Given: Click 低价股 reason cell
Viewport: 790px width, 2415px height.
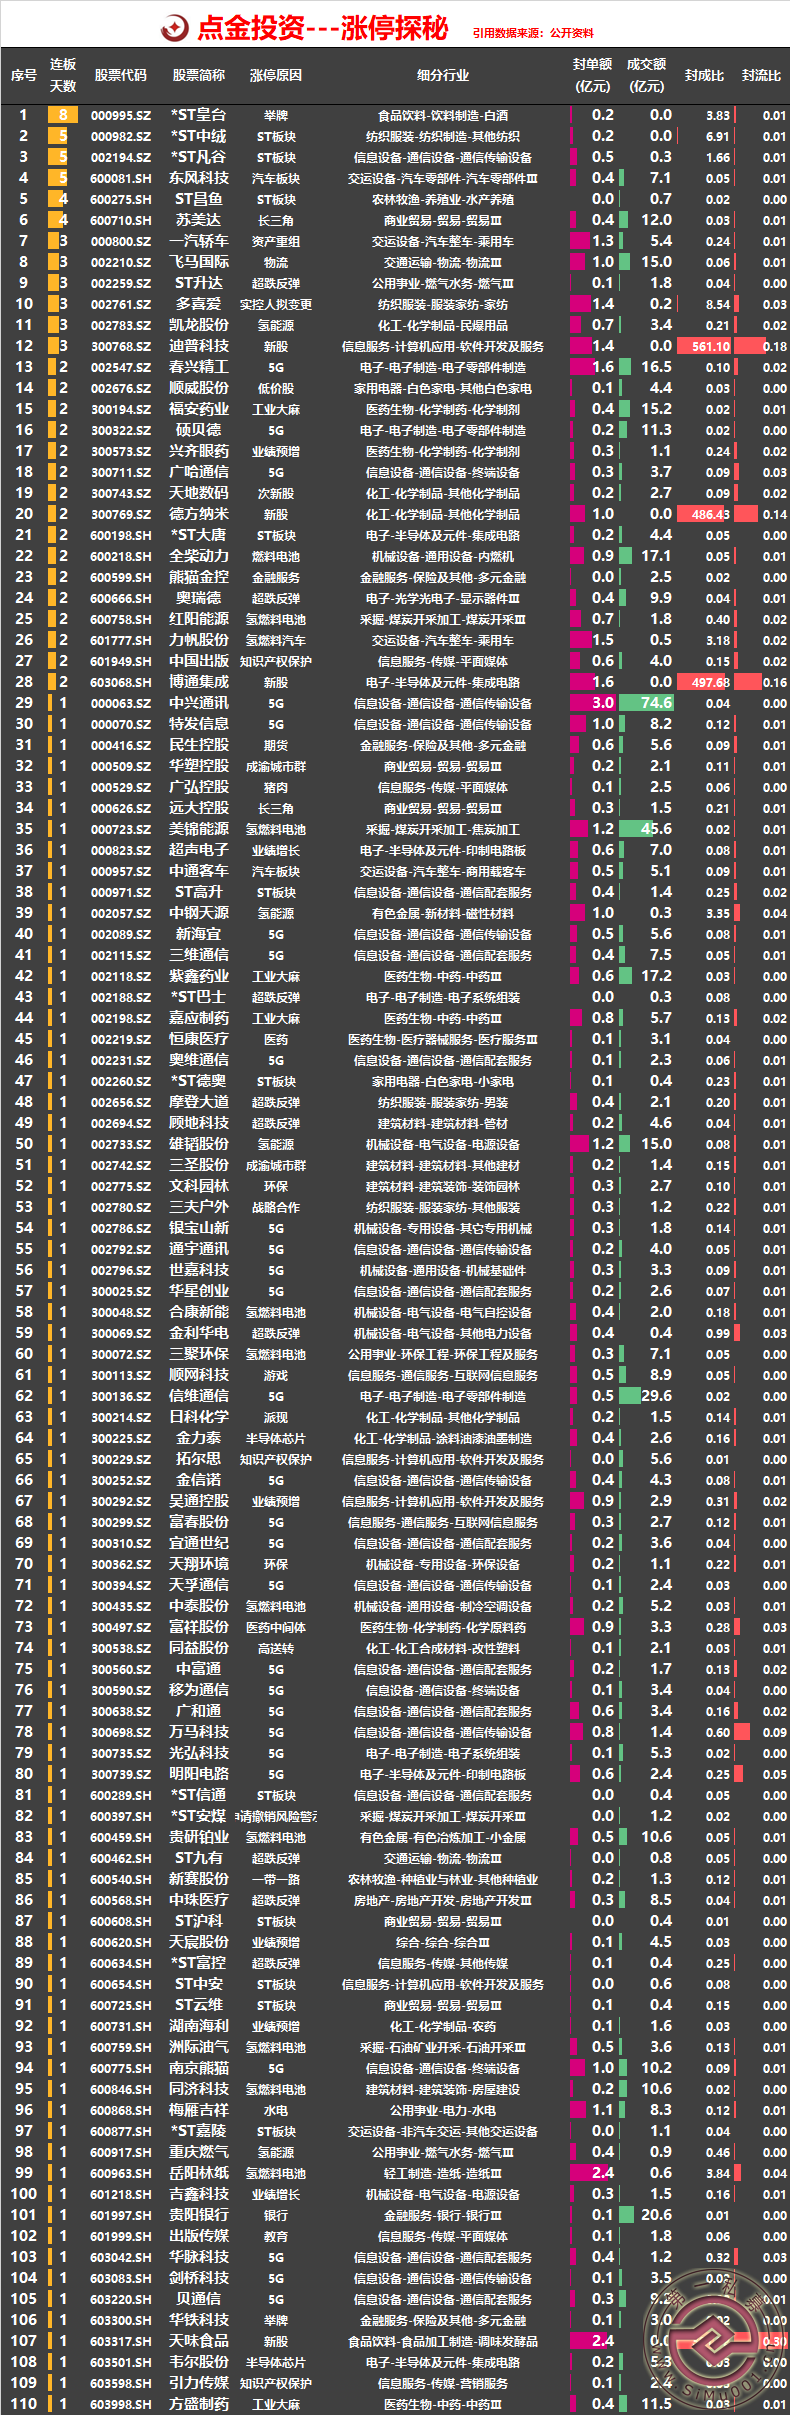Looking at the screenshot, I should tap(276, 388).
